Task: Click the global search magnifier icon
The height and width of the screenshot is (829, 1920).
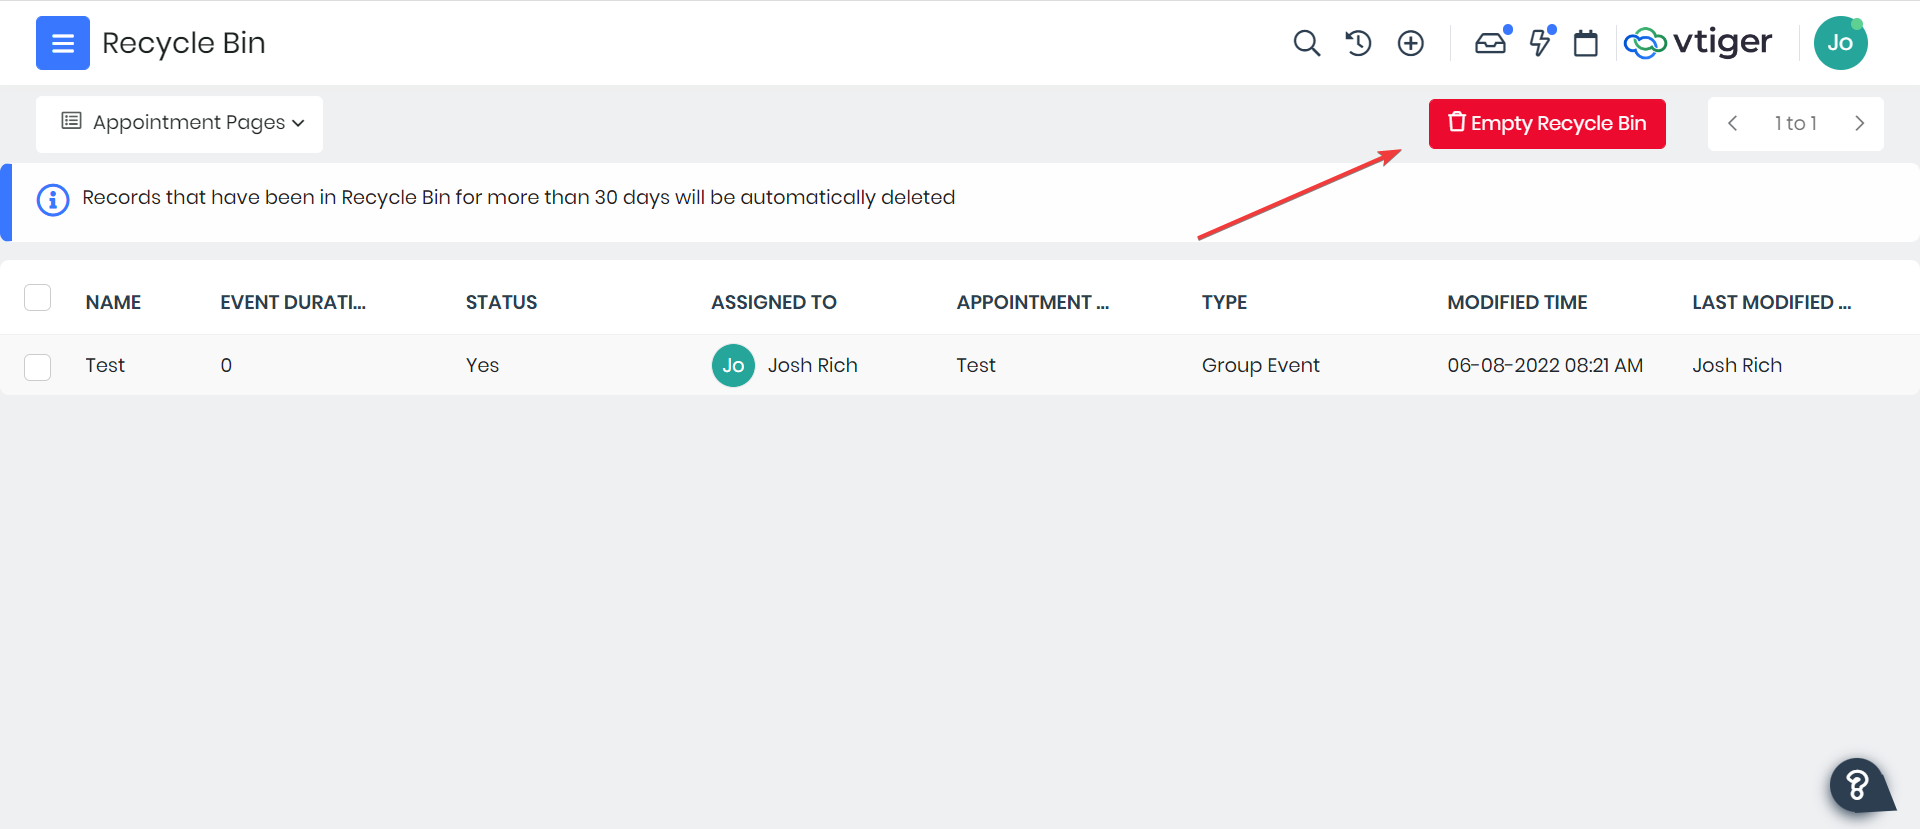Action: coord(1306,43)
